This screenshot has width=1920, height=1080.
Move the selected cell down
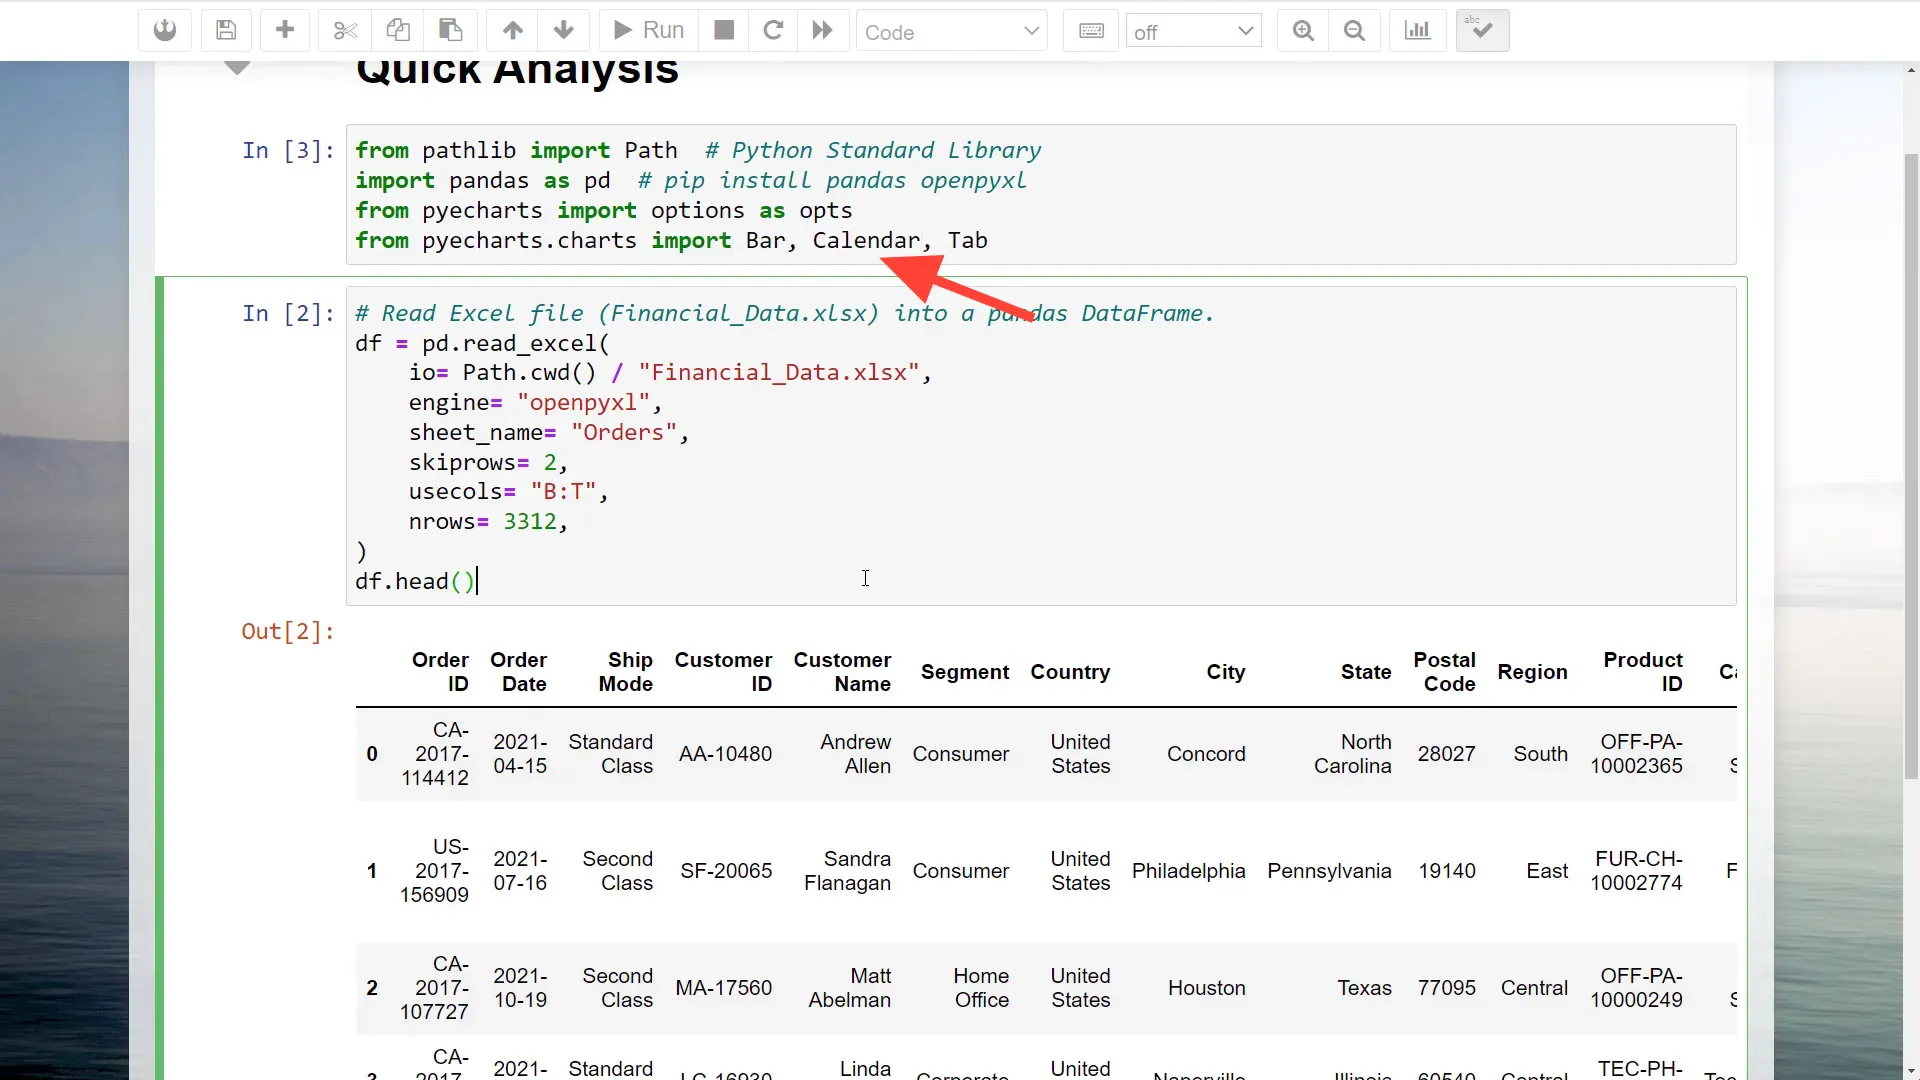tap(564, 30)
